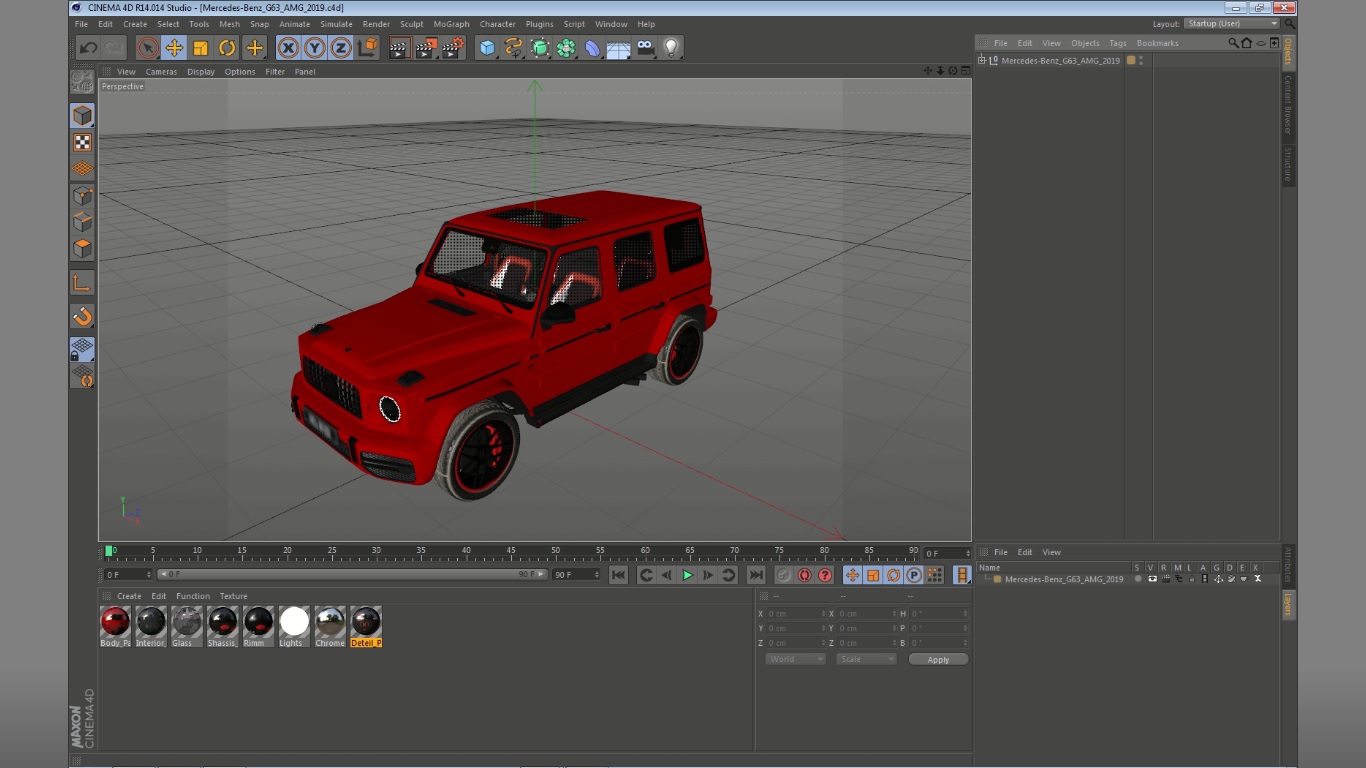Open Object Manager Tags menu
The height and width of the screenshot is (768, 1366).
1118,43
